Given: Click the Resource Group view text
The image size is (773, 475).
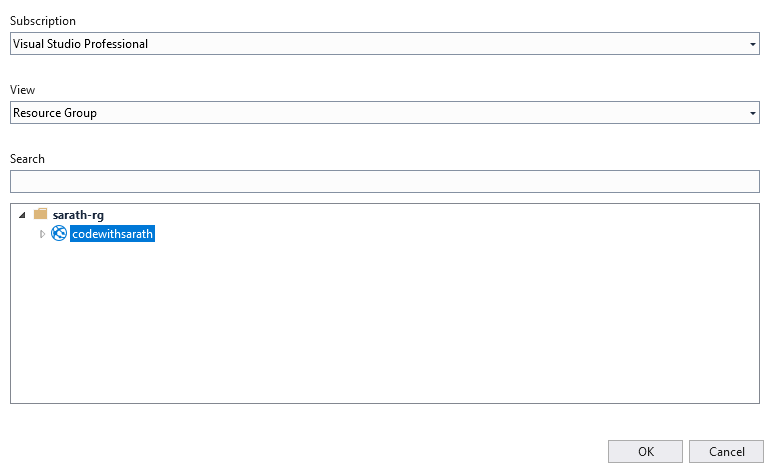Looking at the screenshot, I should 55,113.
